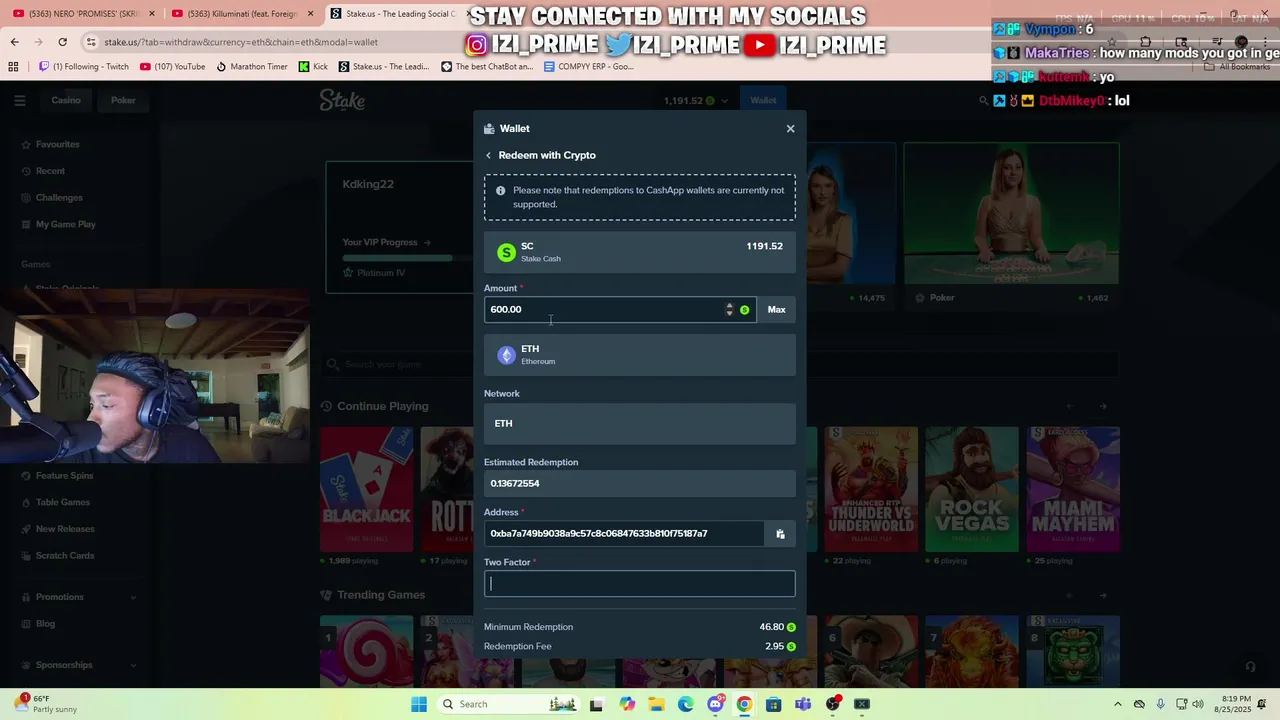Open the ETH Ethereum coin selector
The image size is (1280, 720).
[x=640, y=355]
